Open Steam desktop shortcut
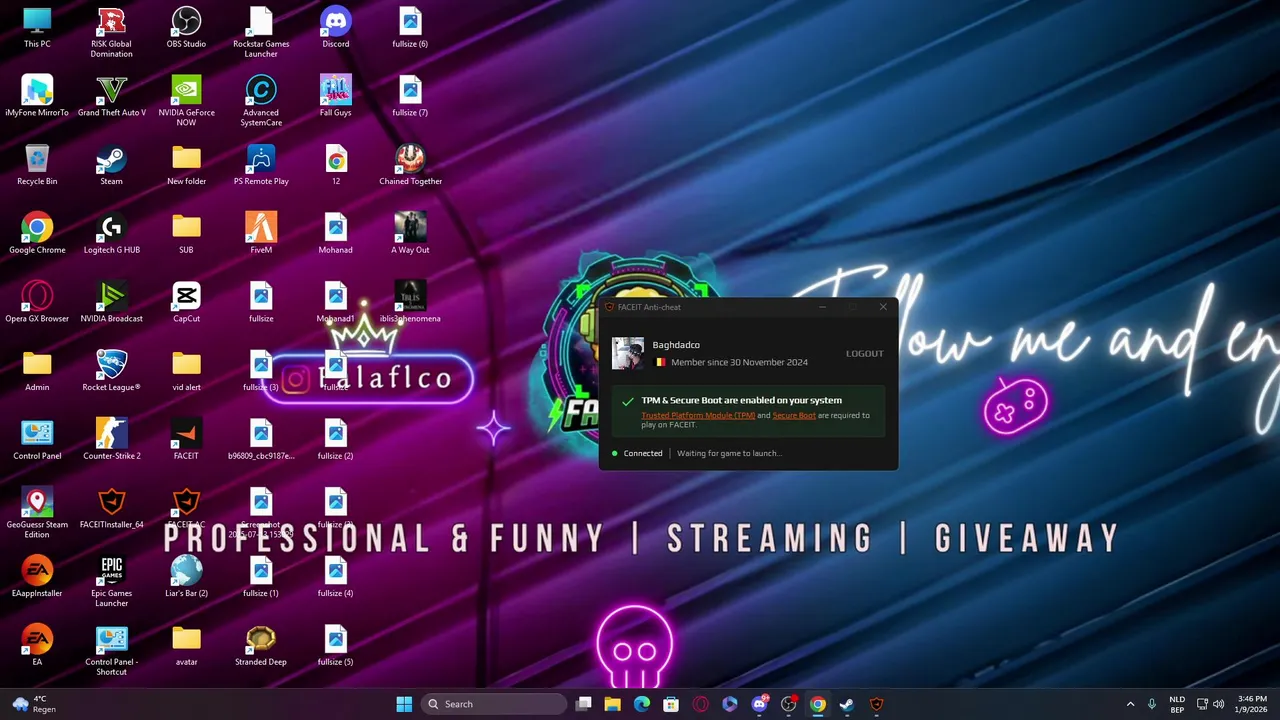1280x720 pixels. [x=111, y=165]
